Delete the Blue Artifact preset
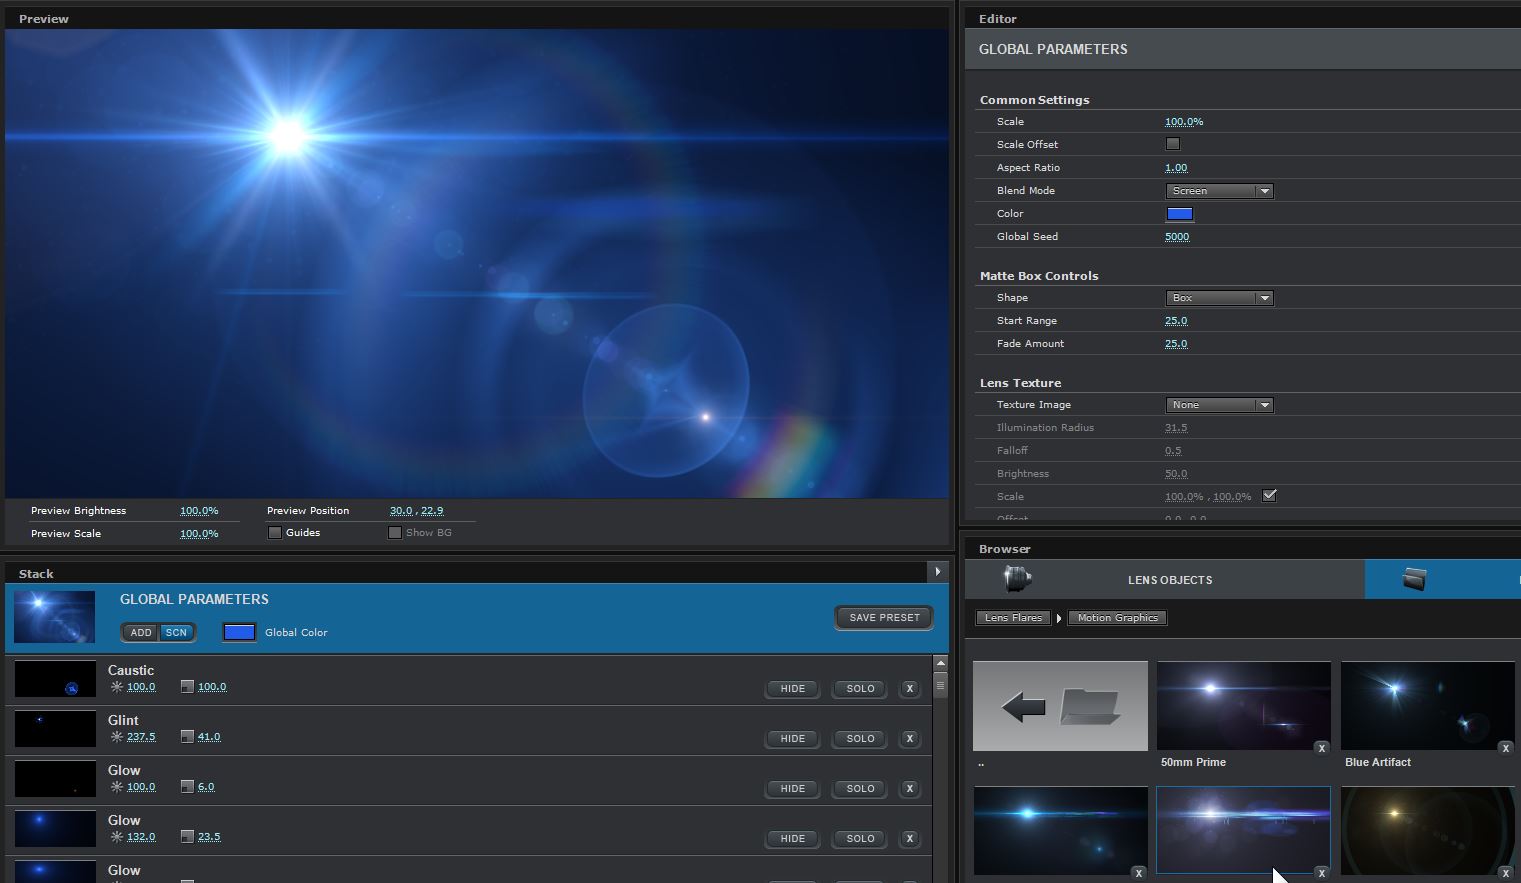This screenshot has width=1521, height=883. coord(1505,748)
